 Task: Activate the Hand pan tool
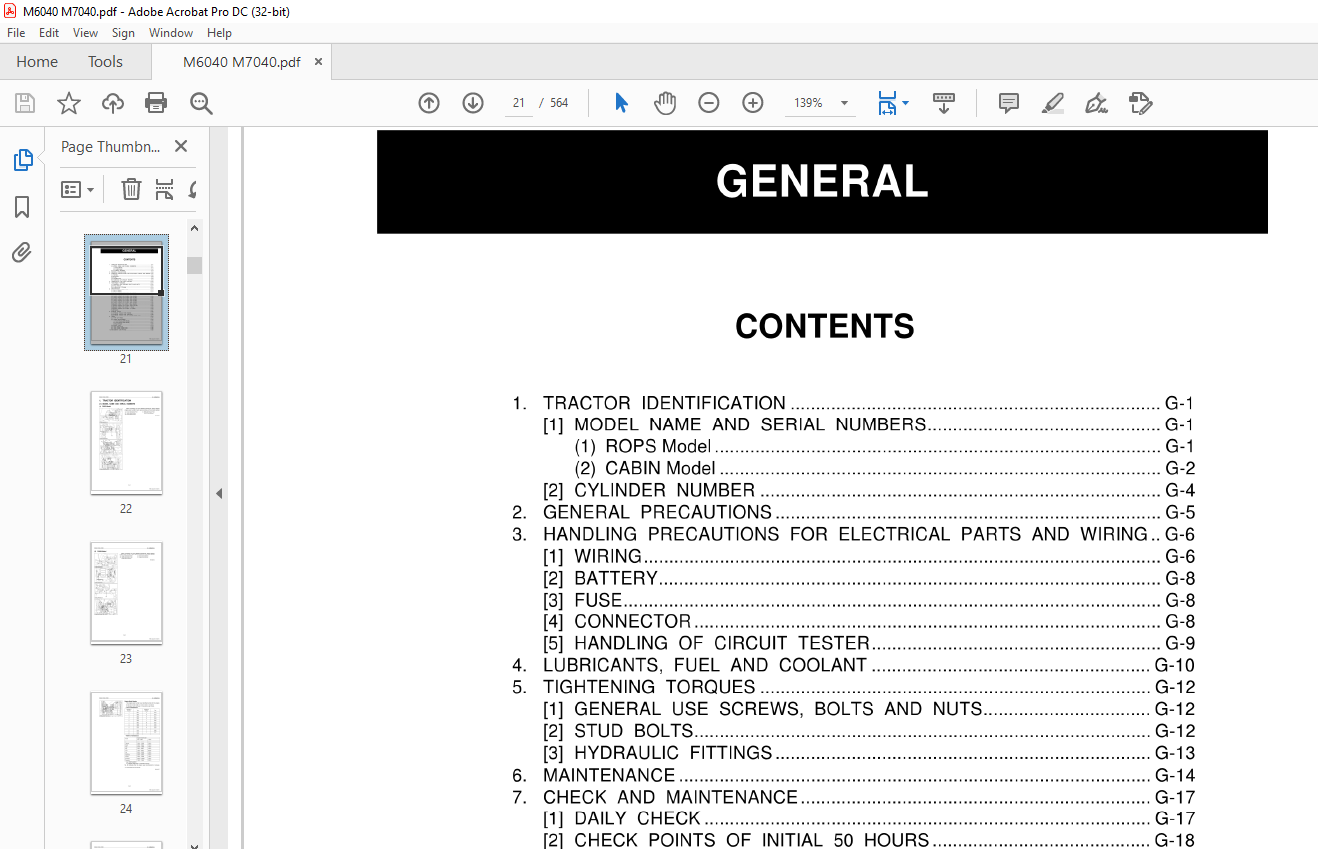665,103
